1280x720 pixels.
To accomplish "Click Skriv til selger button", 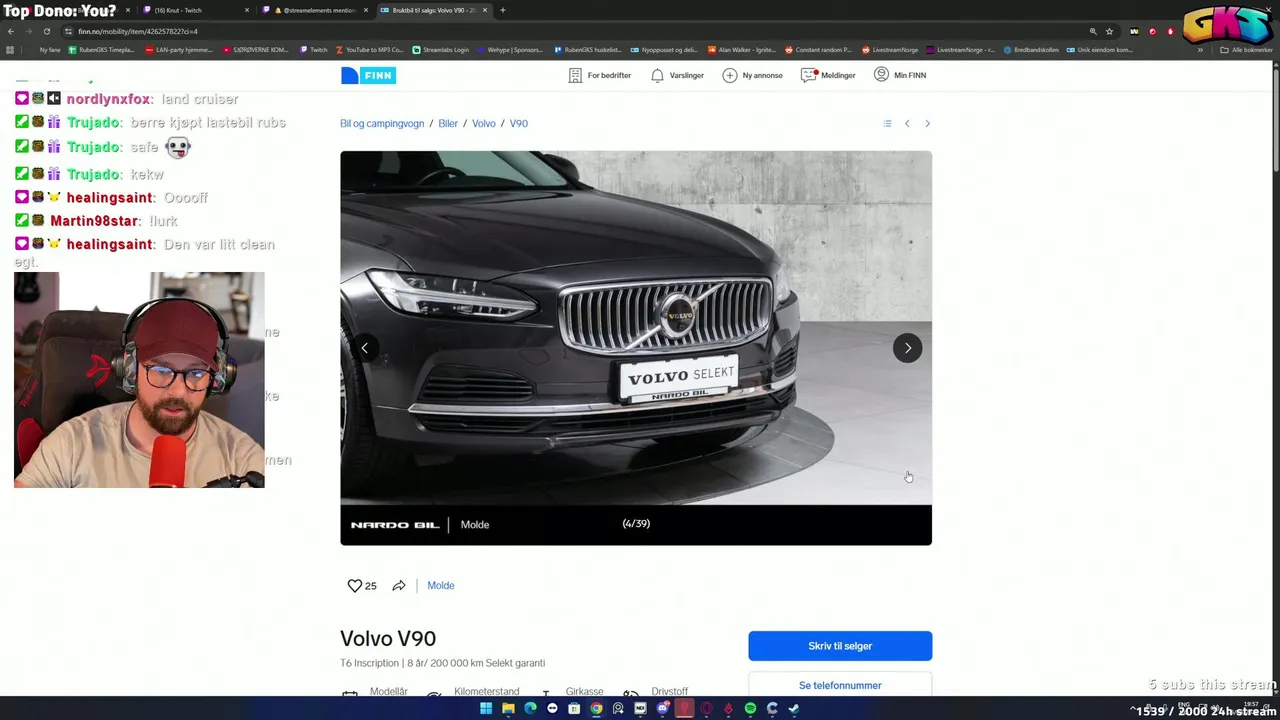I will [x=840, y=646].
